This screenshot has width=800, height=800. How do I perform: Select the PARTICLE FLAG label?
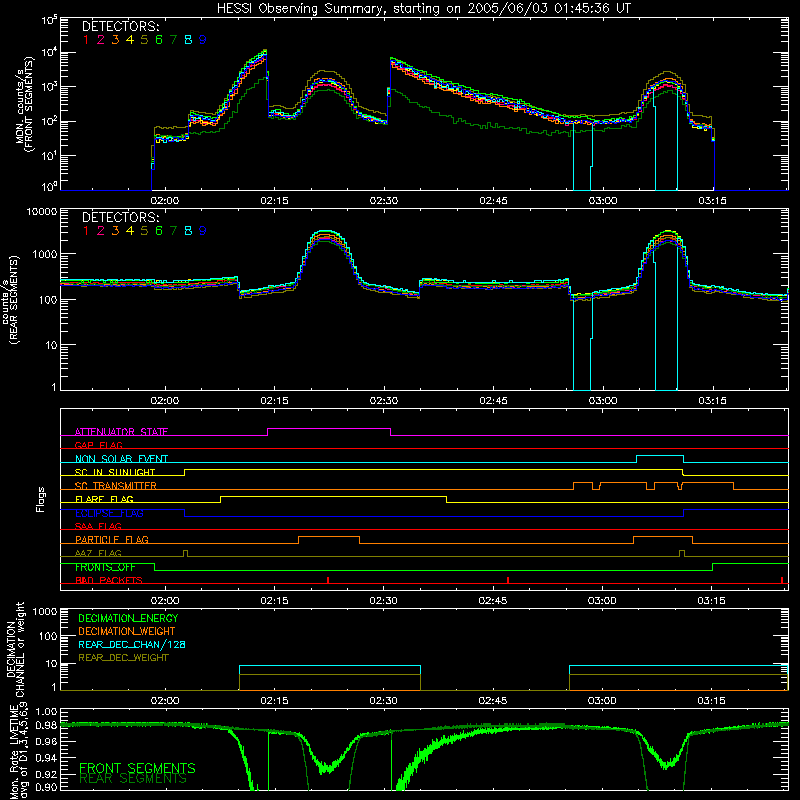point(112,539)
